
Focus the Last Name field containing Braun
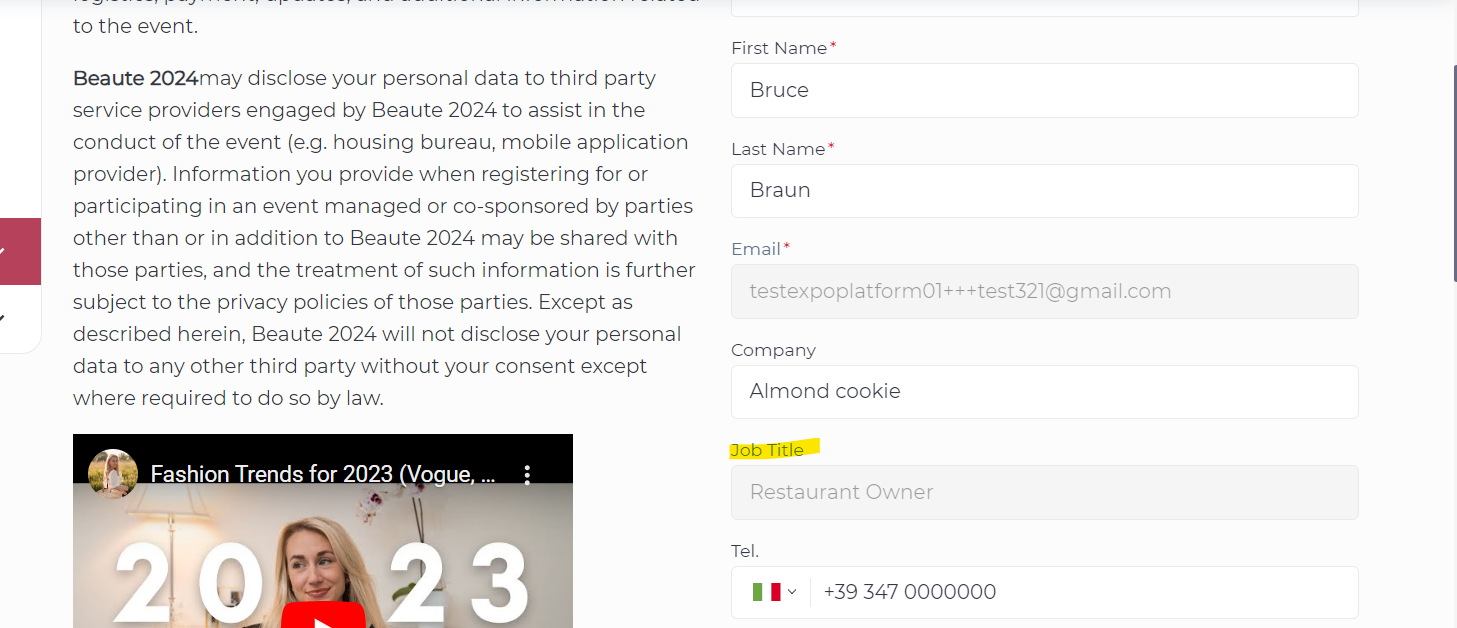tap(1044, 191)
